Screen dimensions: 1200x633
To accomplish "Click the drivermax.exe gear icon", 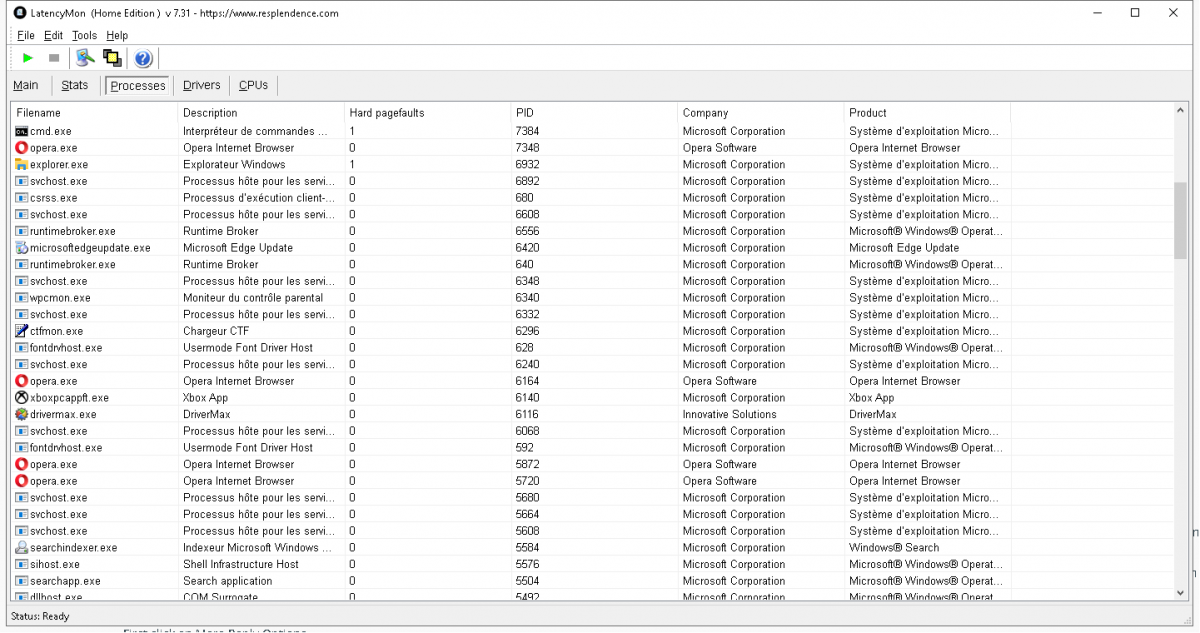I will click(22, 414).
